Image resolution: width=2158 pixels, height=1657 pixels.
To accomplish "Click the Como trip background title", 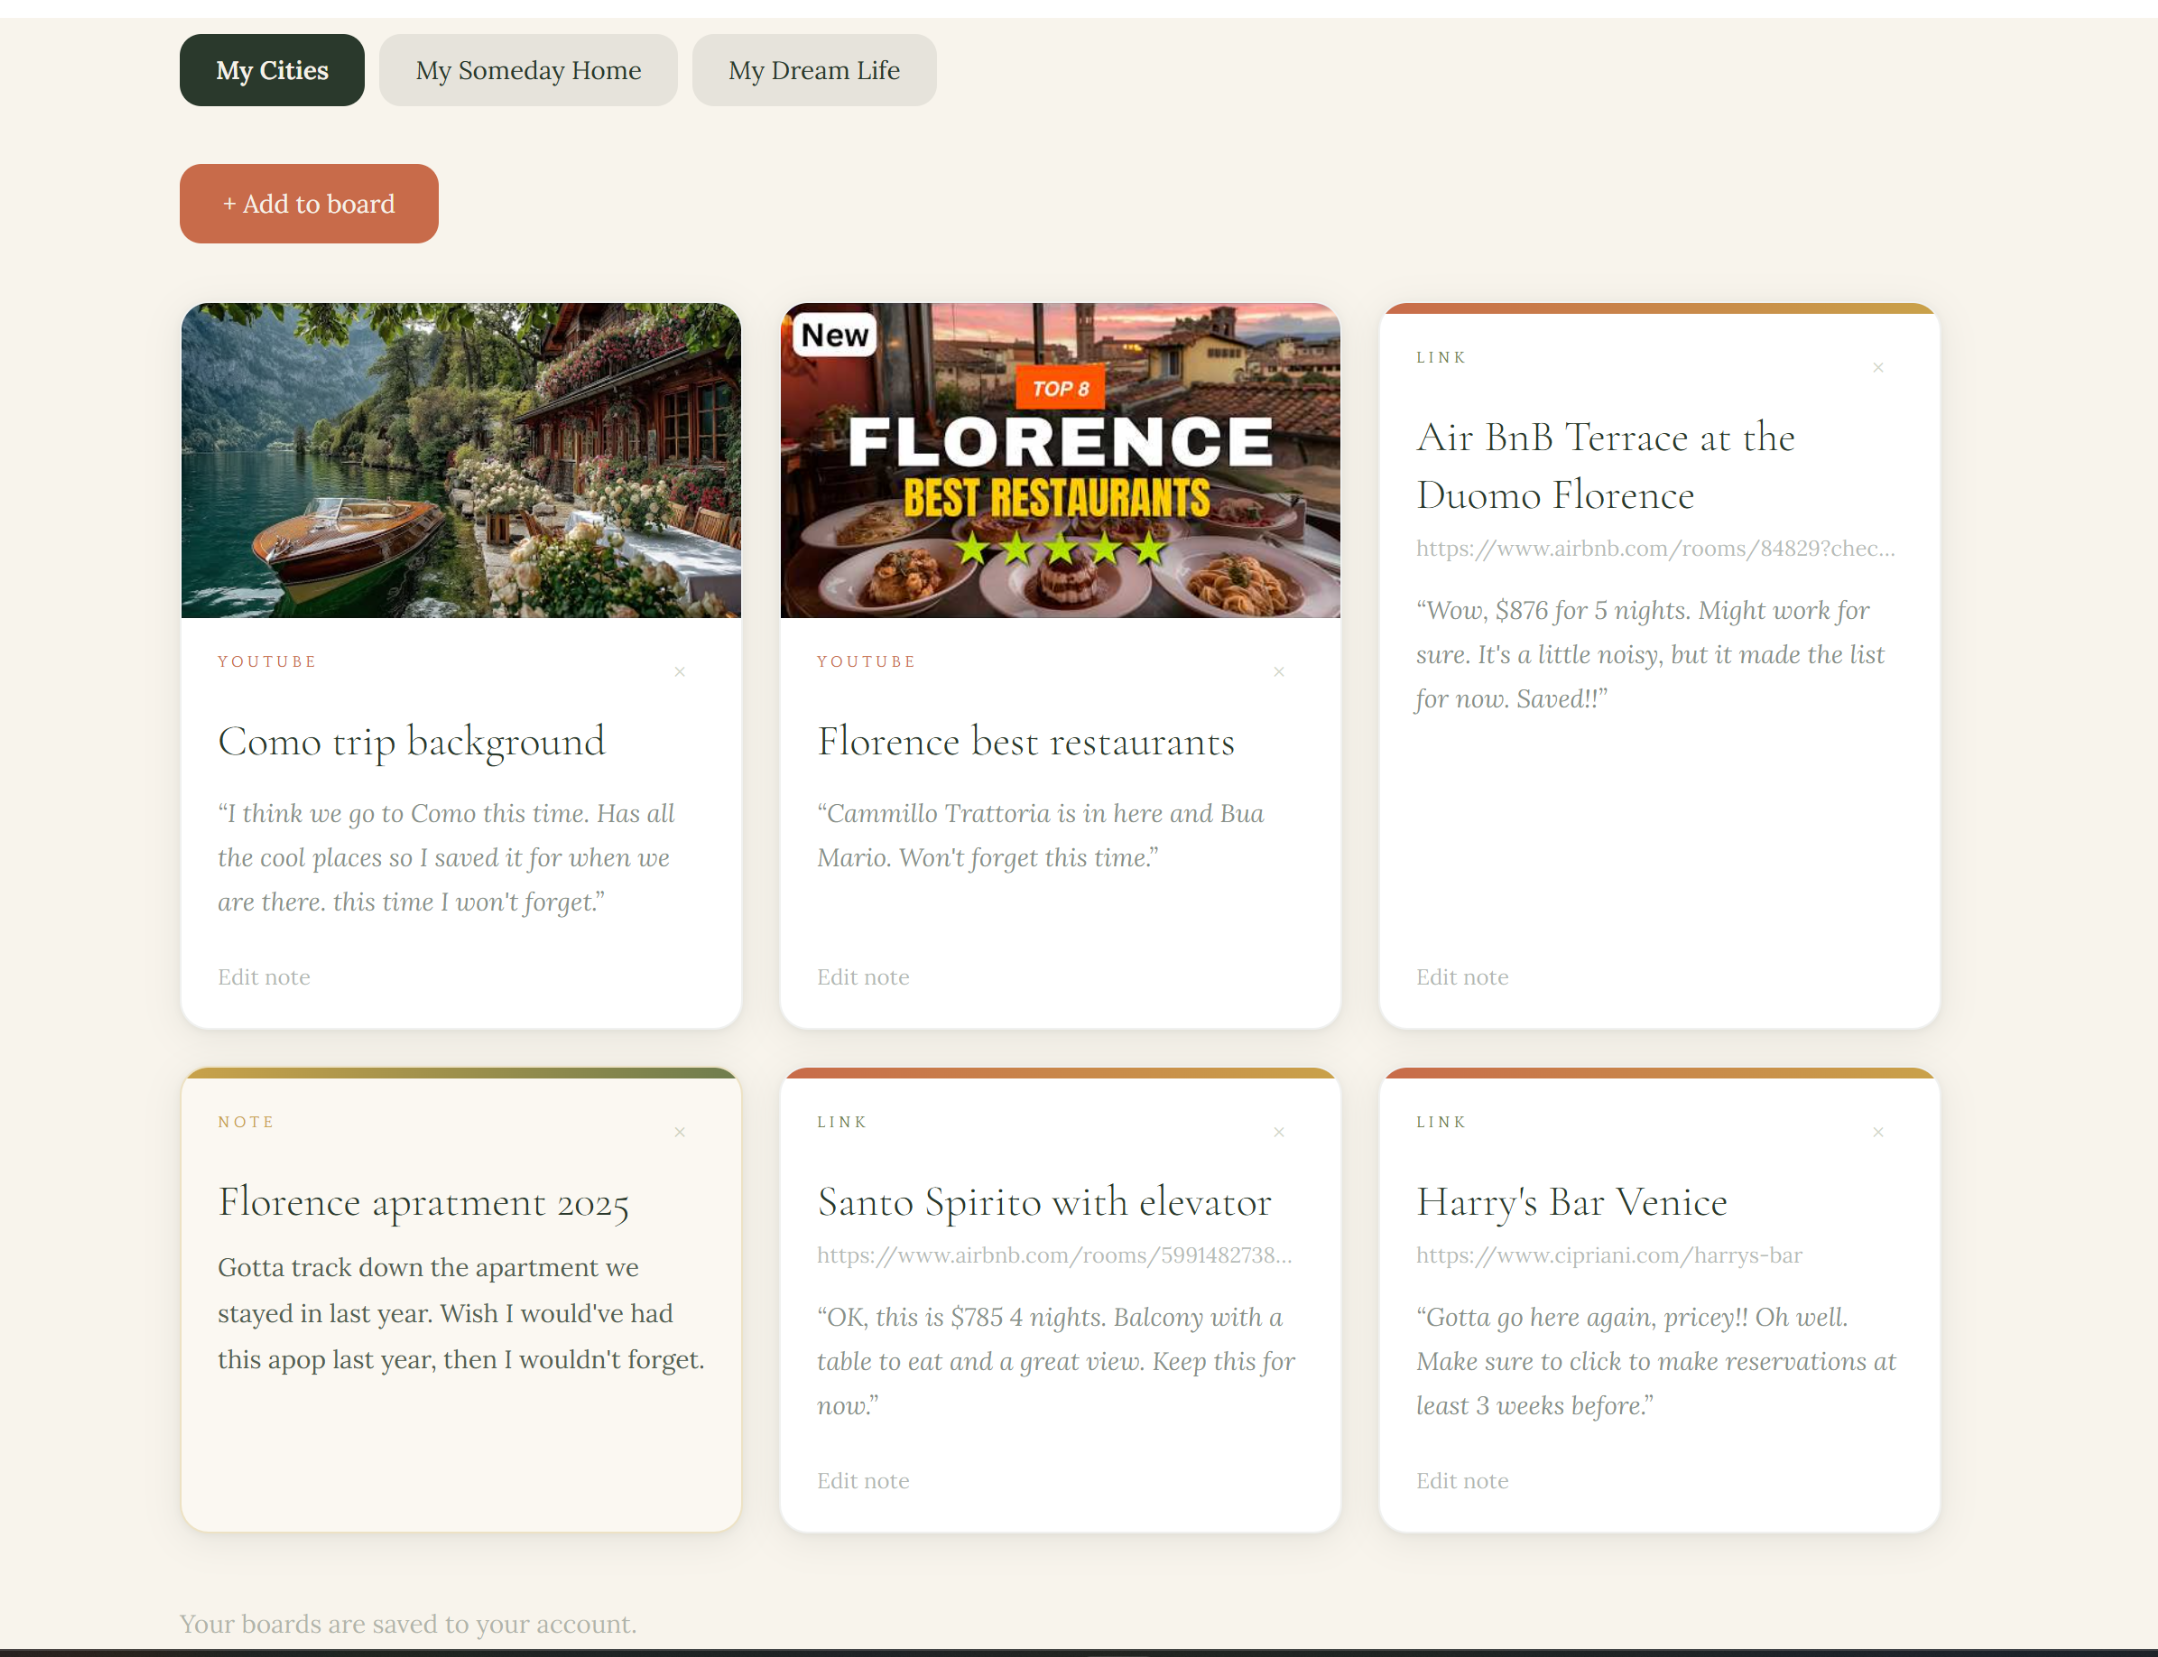I will click(411, 742).
